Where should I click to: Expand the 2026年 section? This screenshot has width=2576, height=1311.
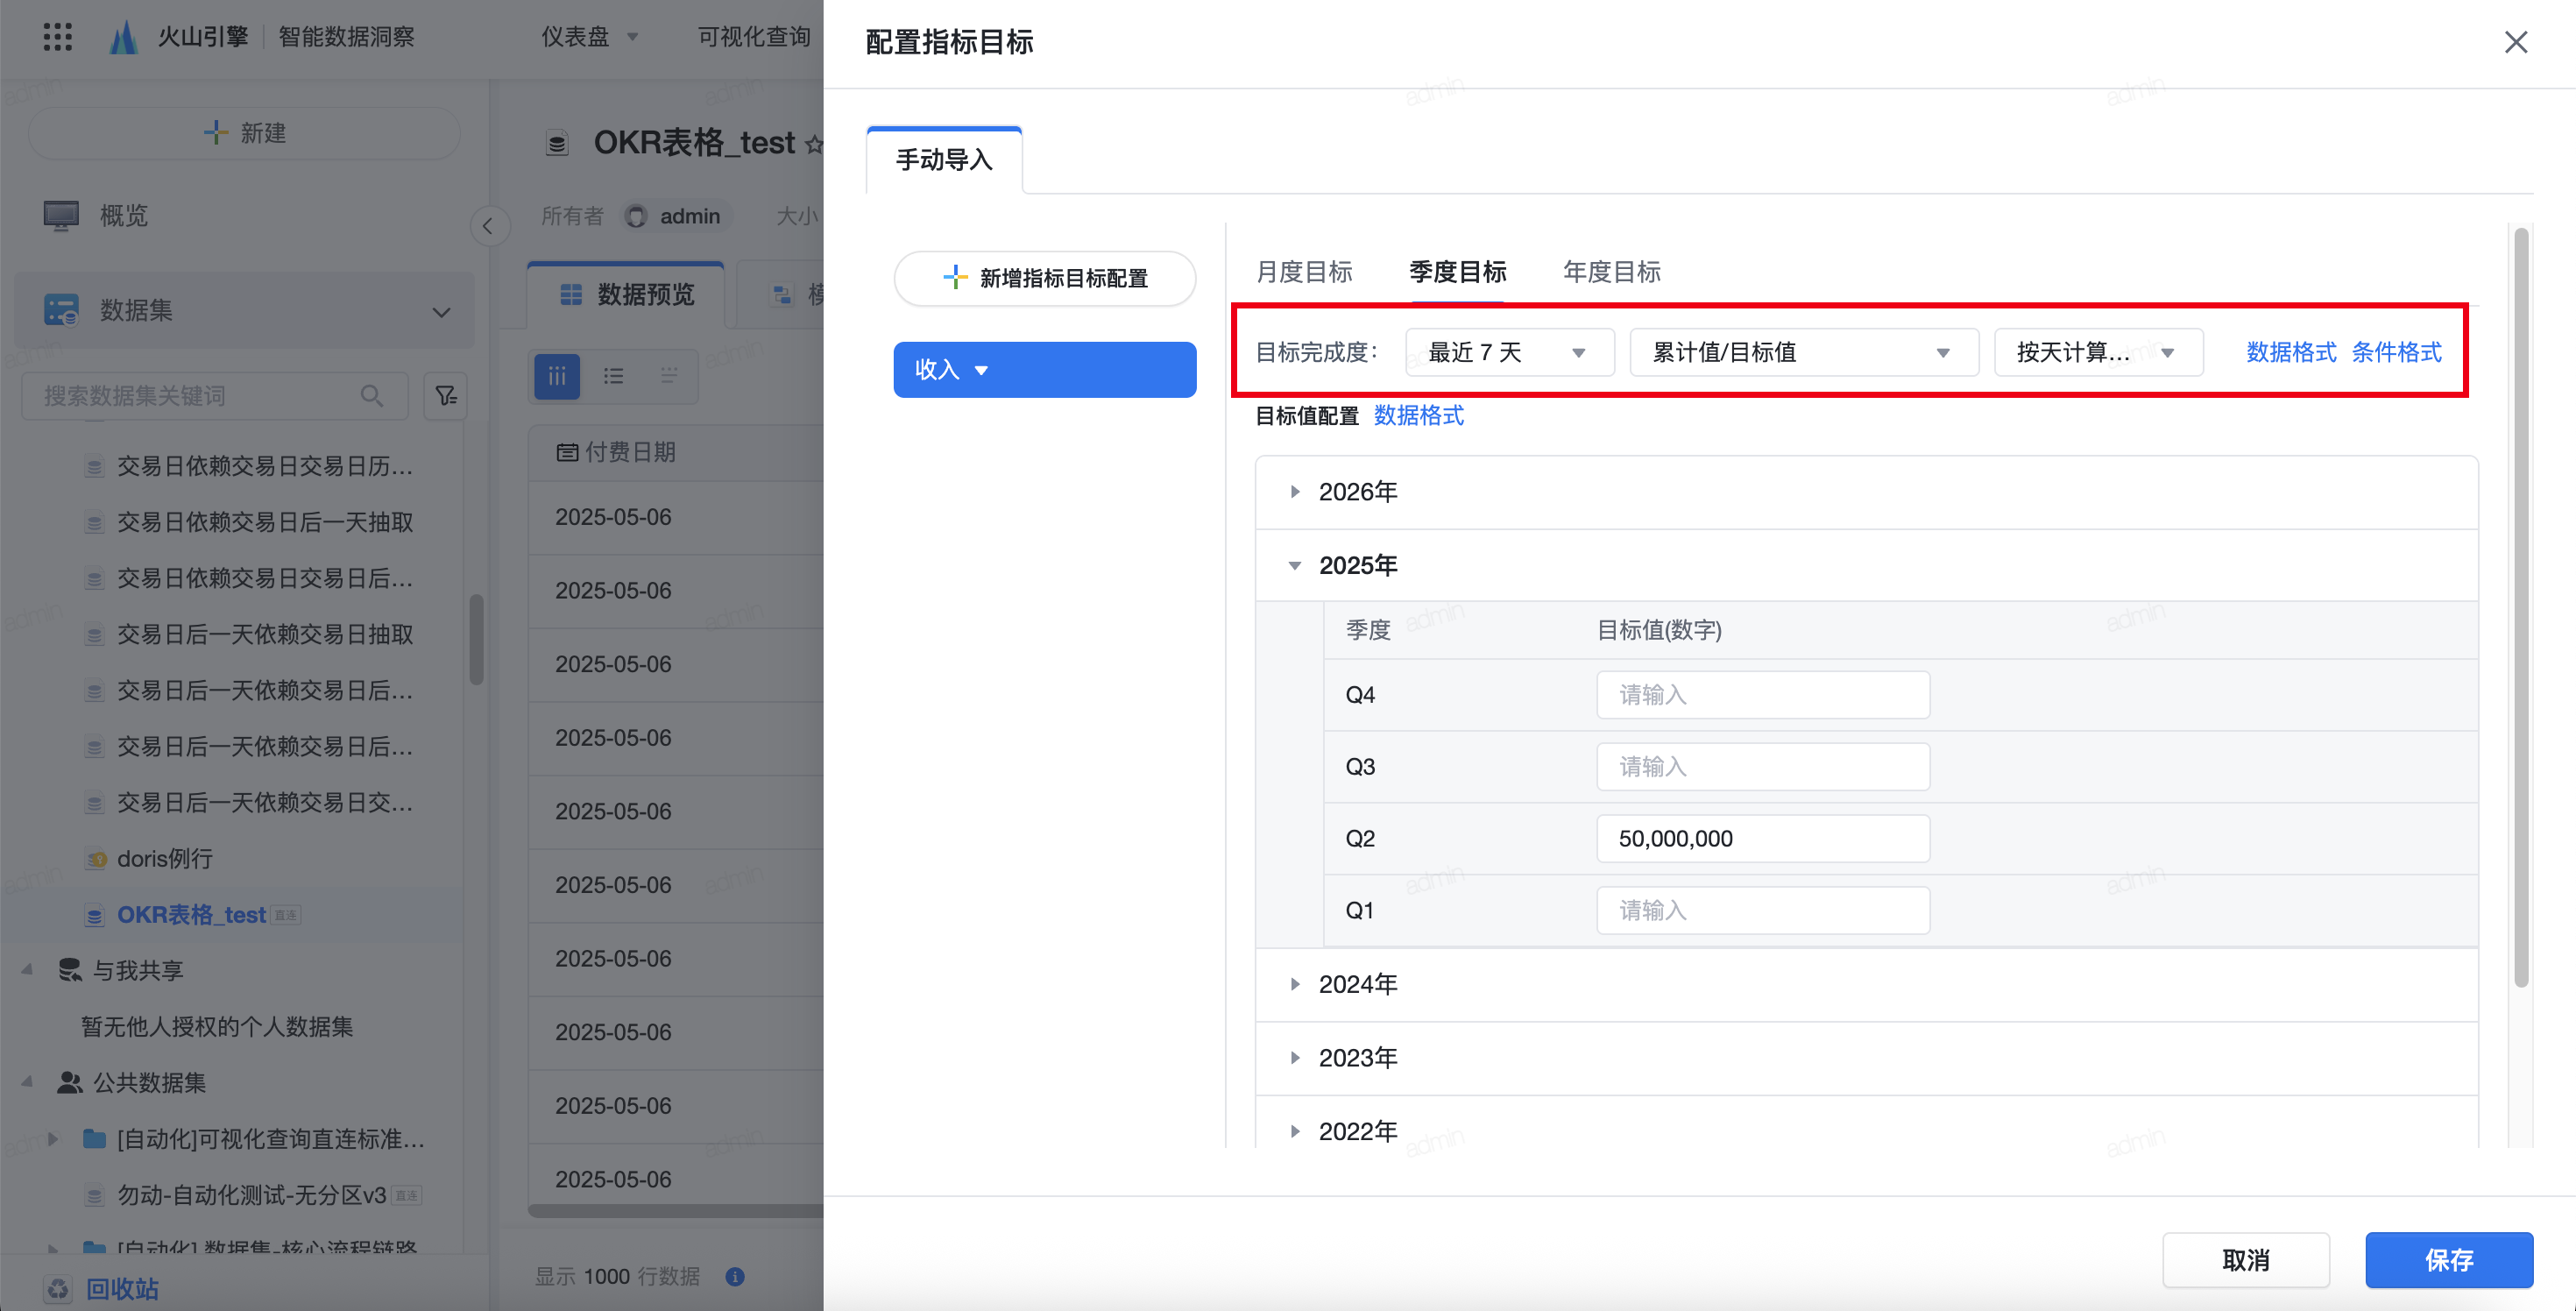click(x=1295, y=491)
